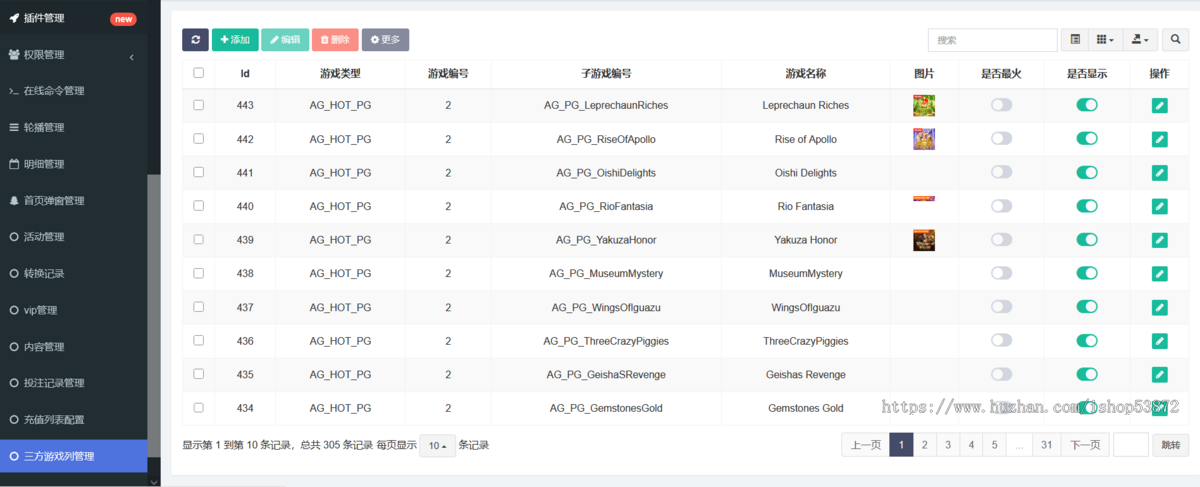Disable 是否显示 for Yakuza Honor
This screenshot has height=487, width=1200.
click(x=1087, y=240)
